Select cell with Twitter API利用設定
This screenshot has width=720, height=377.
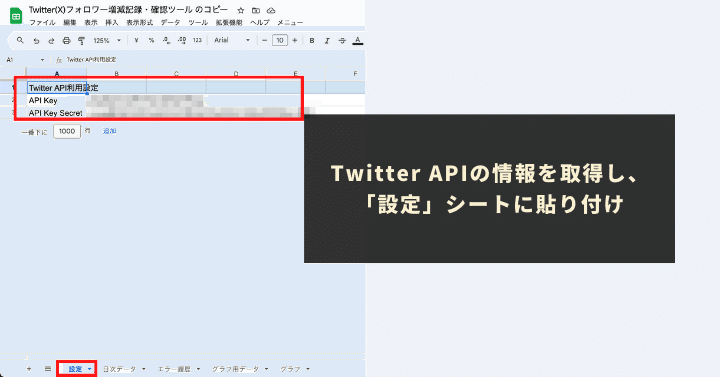click(56, 87)
